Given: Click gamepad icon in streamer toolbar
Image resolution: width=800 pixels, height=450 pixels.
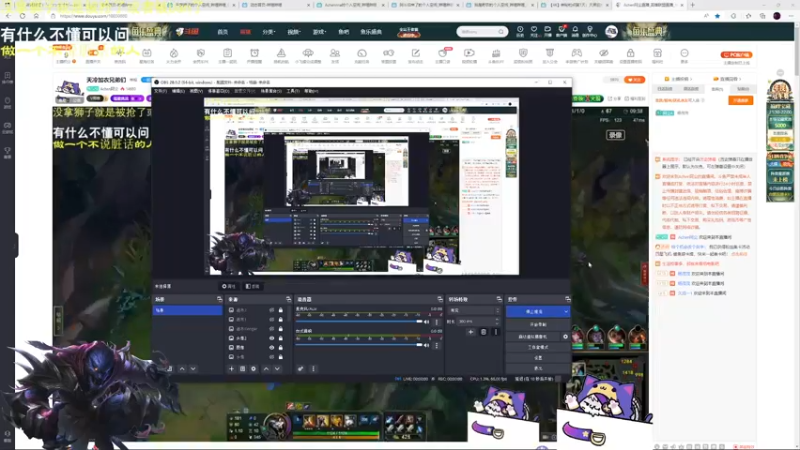Looking at the screenshot, I should (577, 53).
